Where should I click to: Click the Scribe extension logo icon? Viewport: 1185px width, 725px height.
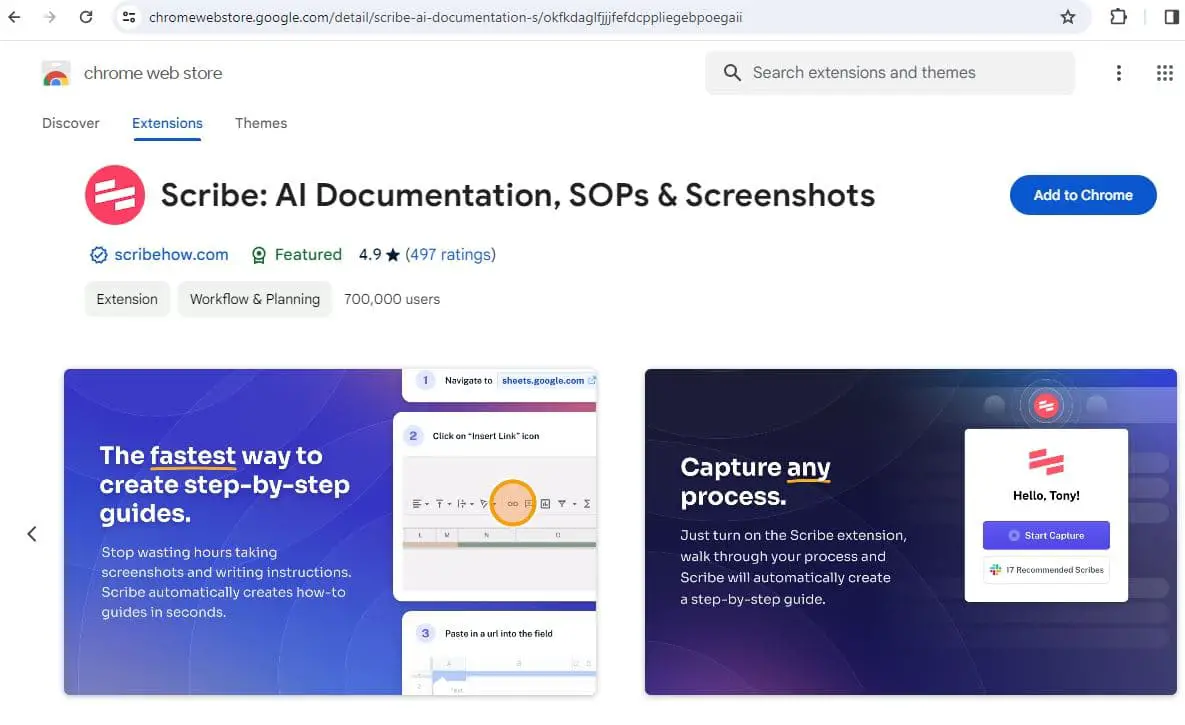pyautogui.click(x=115, y=195)
